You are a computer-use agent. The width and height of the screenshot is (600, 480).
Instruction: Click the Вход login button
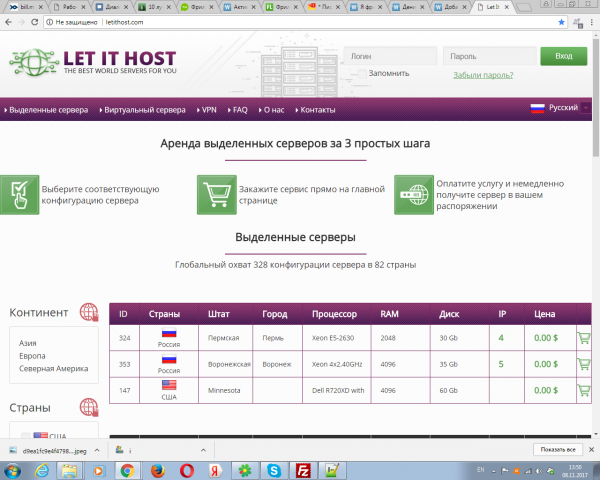564,56
